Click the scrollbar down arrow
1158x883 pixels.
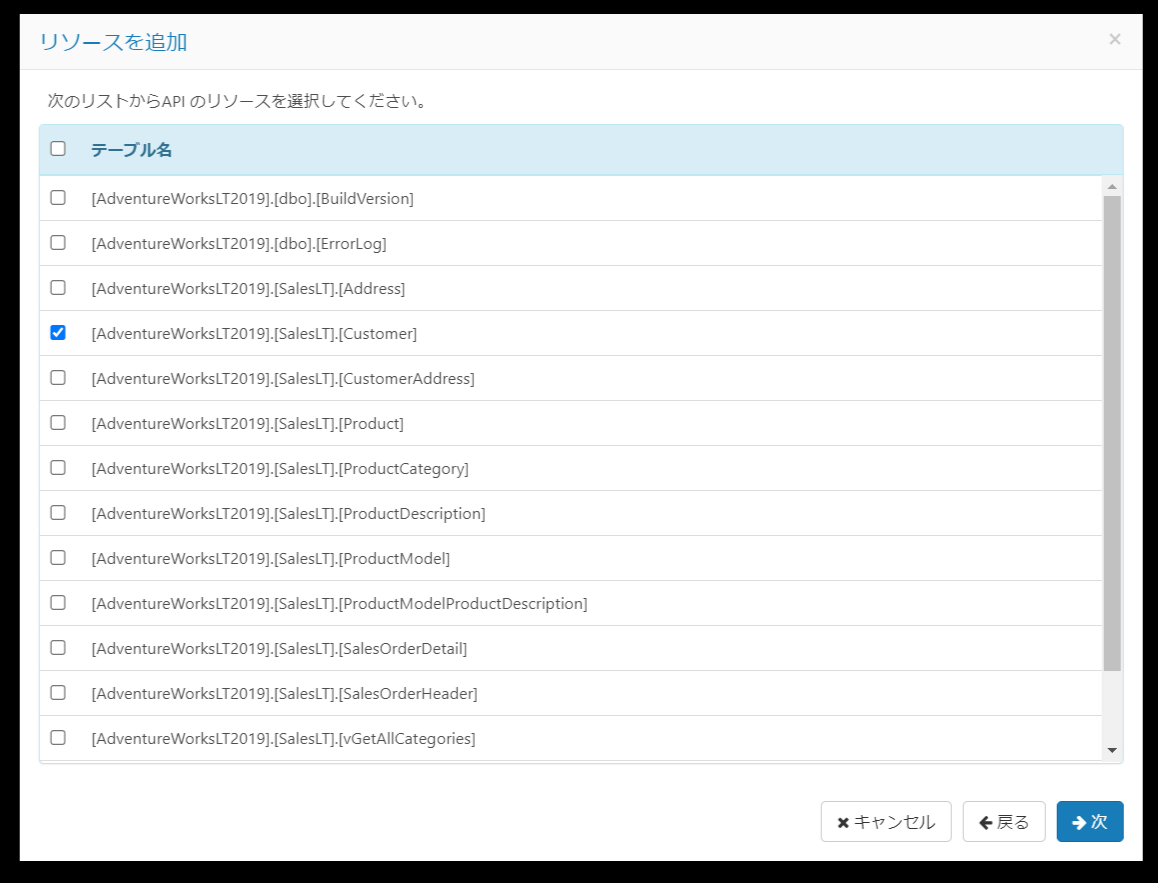click(1112, 751)
